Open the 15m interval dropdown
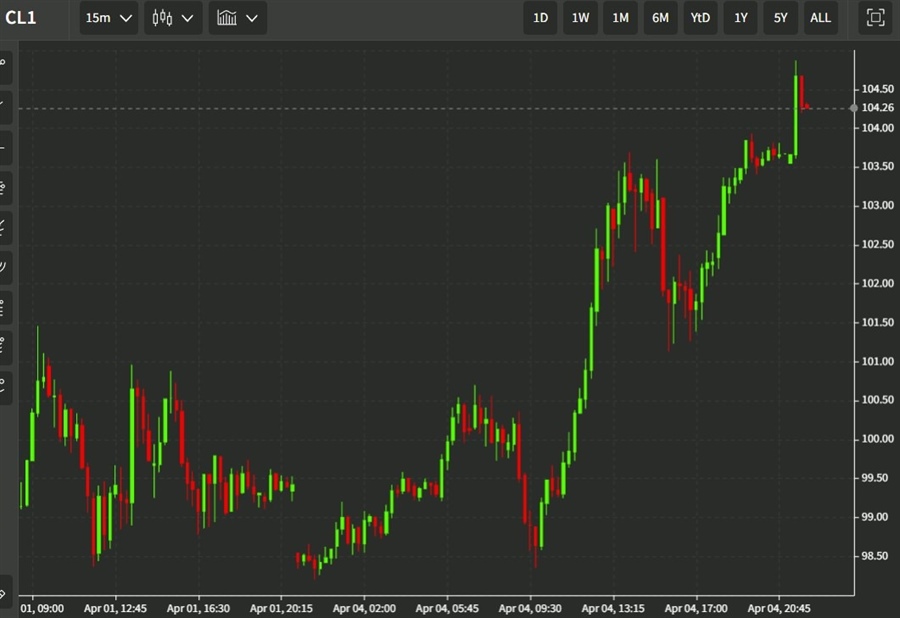Viewport: 900px width, 618px height. coord(108,18)
